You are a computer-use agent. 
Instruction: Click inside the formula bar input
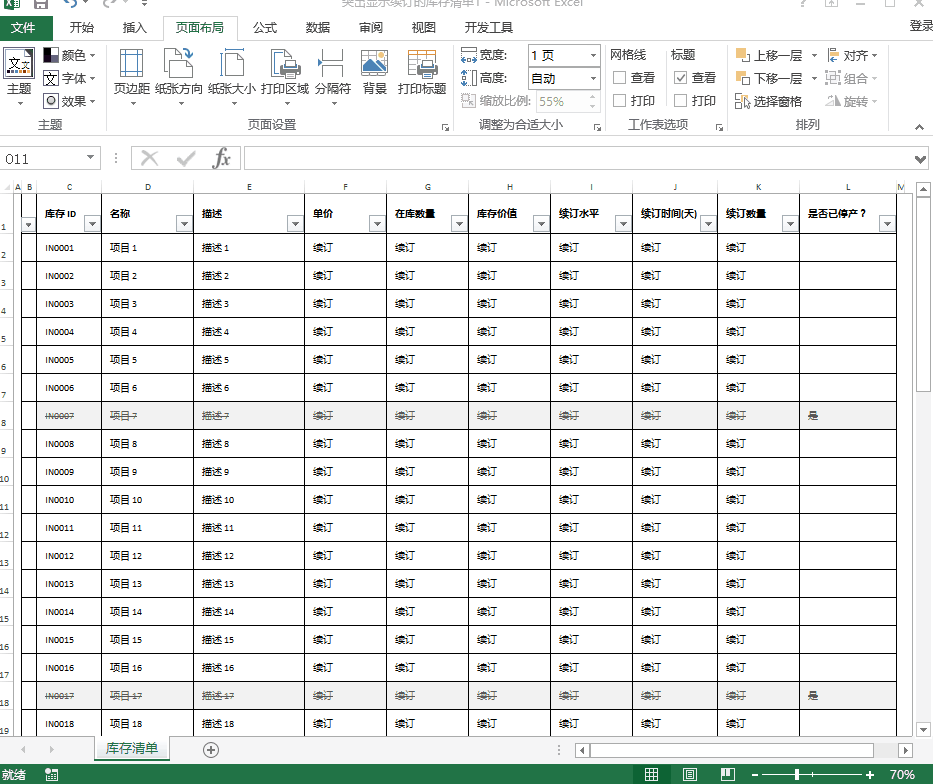578,159
